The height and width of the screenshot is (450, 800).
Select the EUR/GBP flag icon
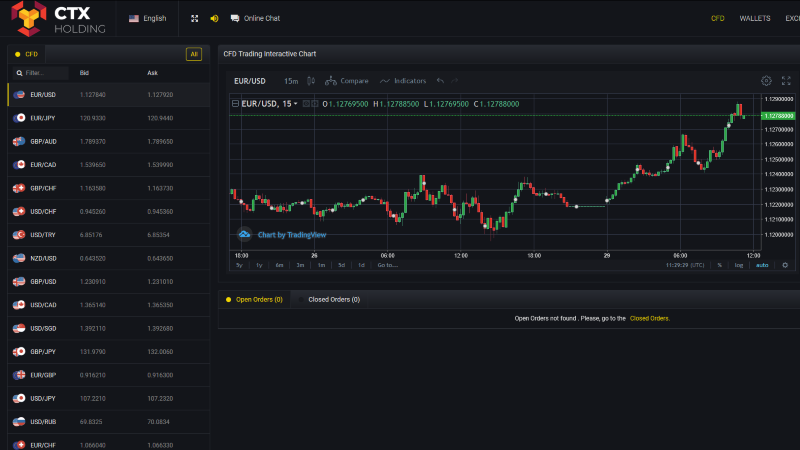pyautogui.click(x=19, y=375)
